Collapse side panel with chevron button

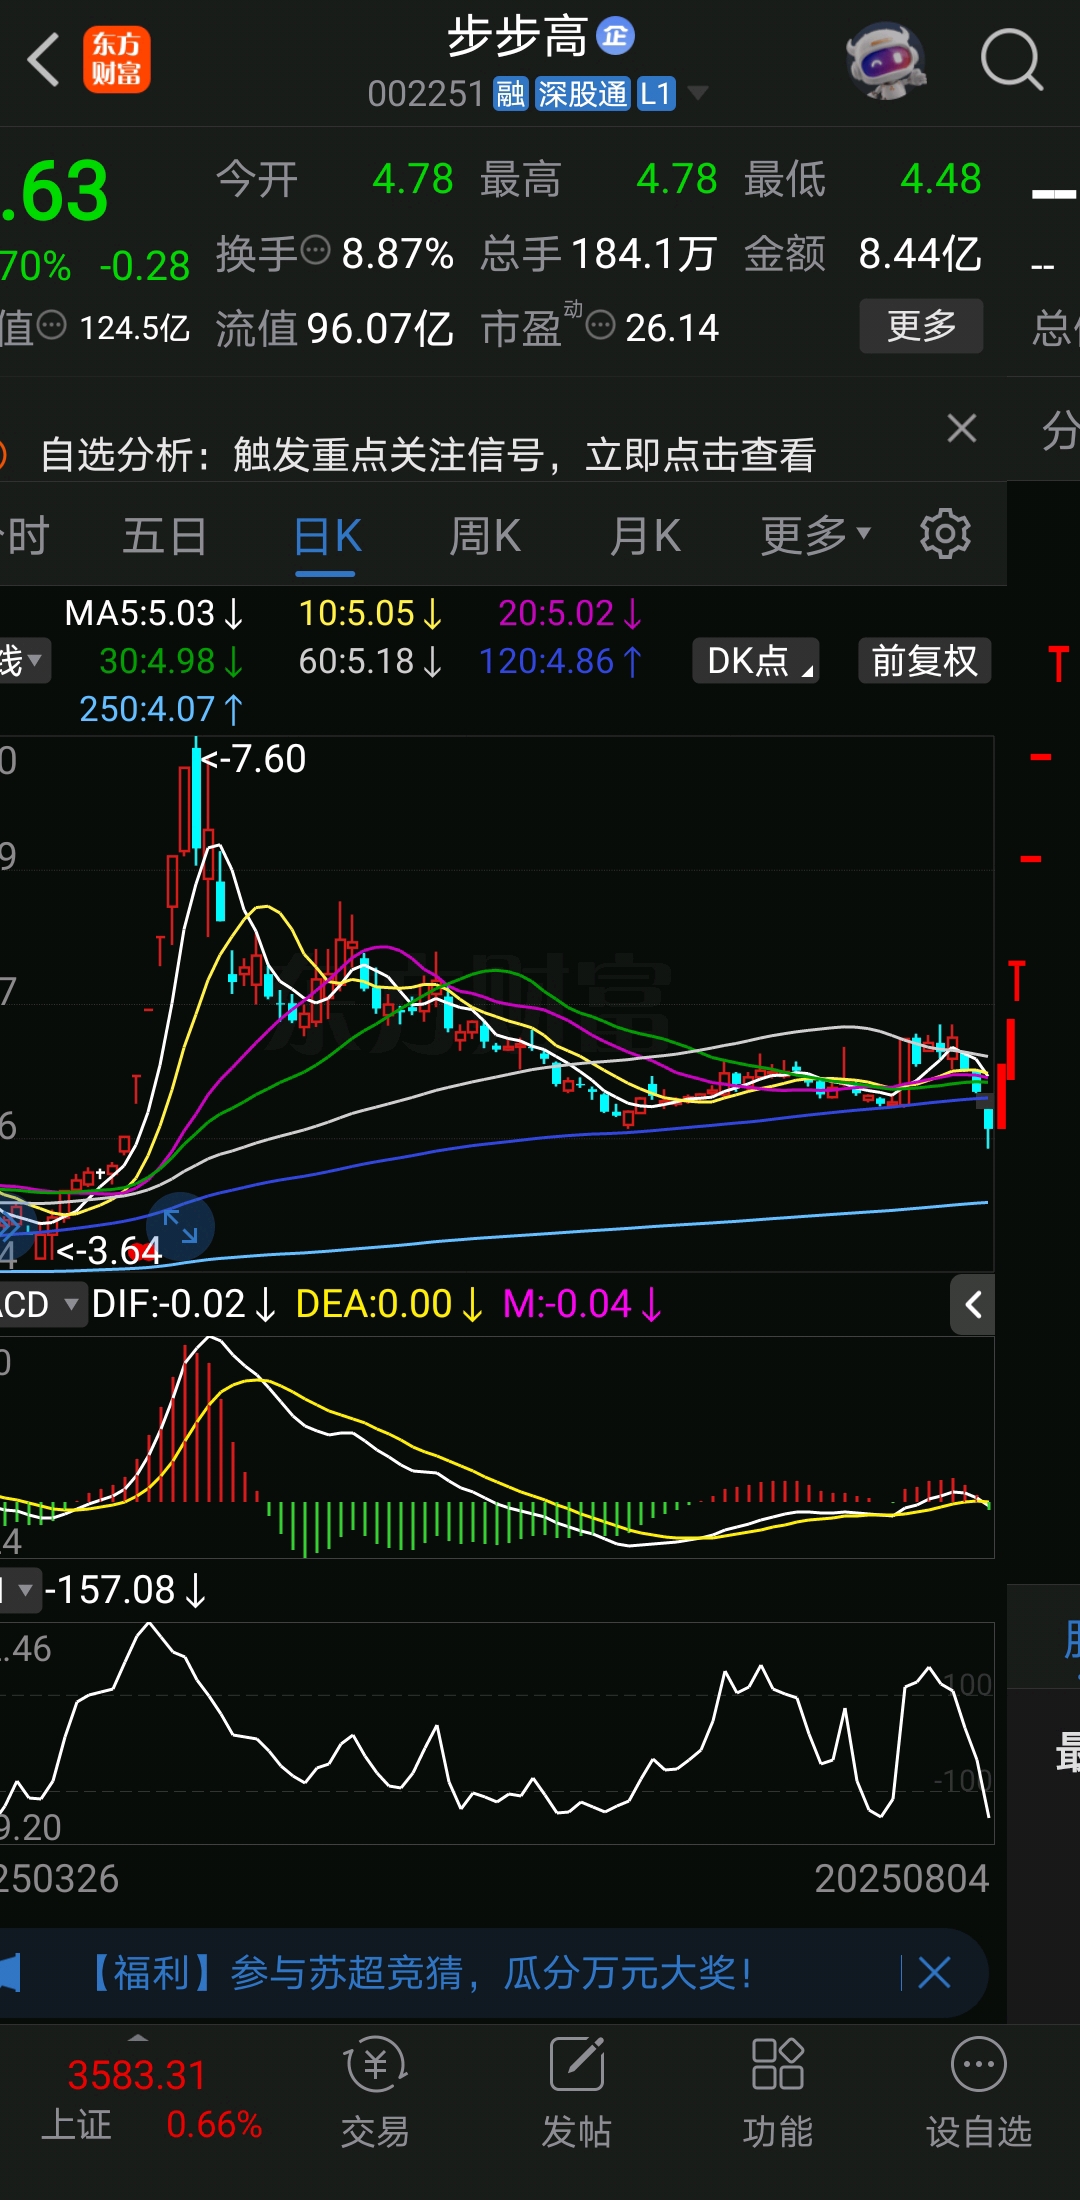coord(972,1304)
